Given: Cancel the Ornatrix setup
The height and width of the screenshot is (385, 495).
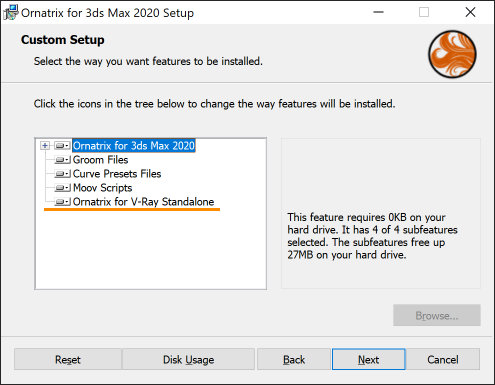Looking at the screenshot, I should click(443, 359).
